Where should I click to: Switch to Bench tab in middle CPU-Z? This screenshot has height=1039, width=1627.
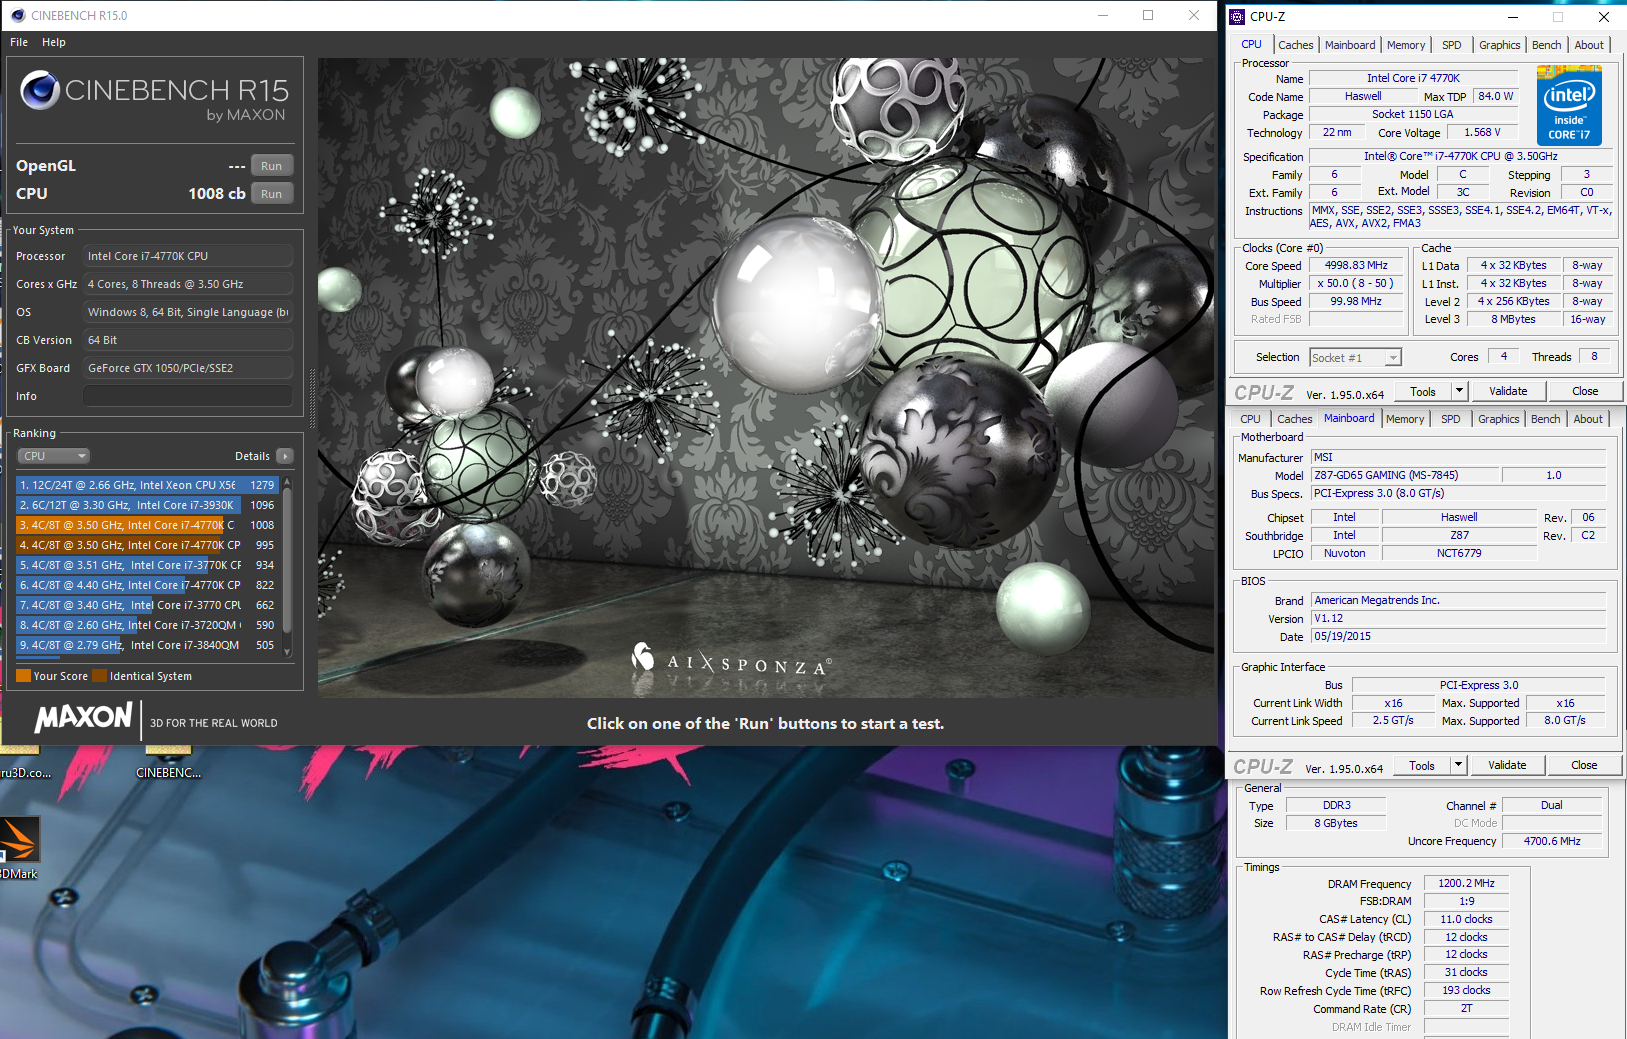coord(1545,419)
